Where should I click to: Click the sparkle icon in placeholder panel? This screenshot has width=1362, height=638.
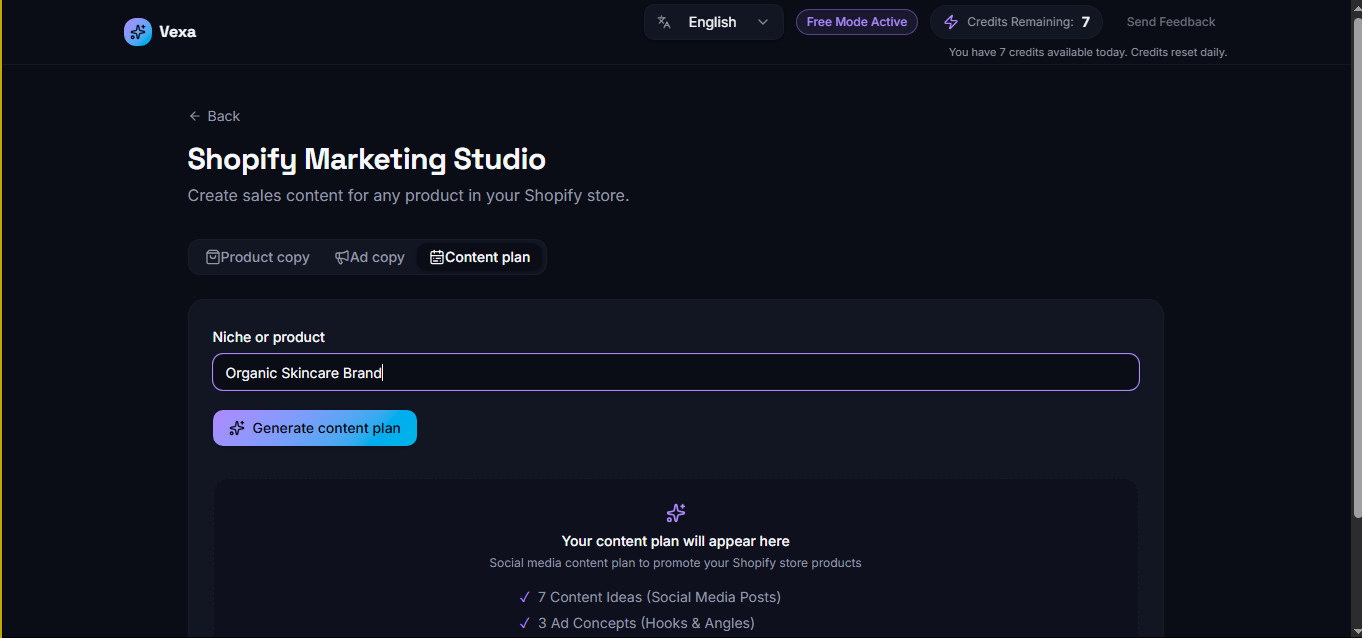pyautogui.click(x=676, y=513)
